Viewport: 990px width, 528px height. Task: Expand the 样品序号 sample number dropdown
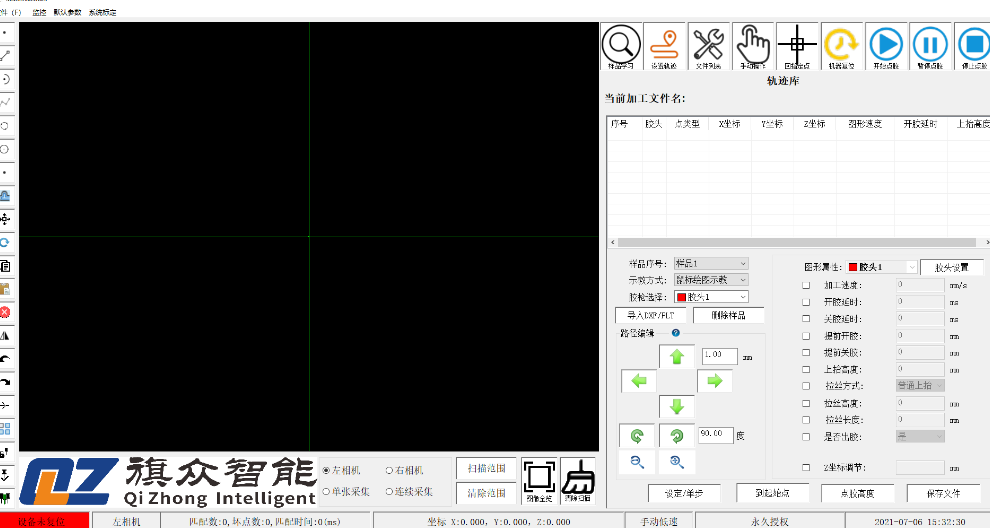[711, 263]
